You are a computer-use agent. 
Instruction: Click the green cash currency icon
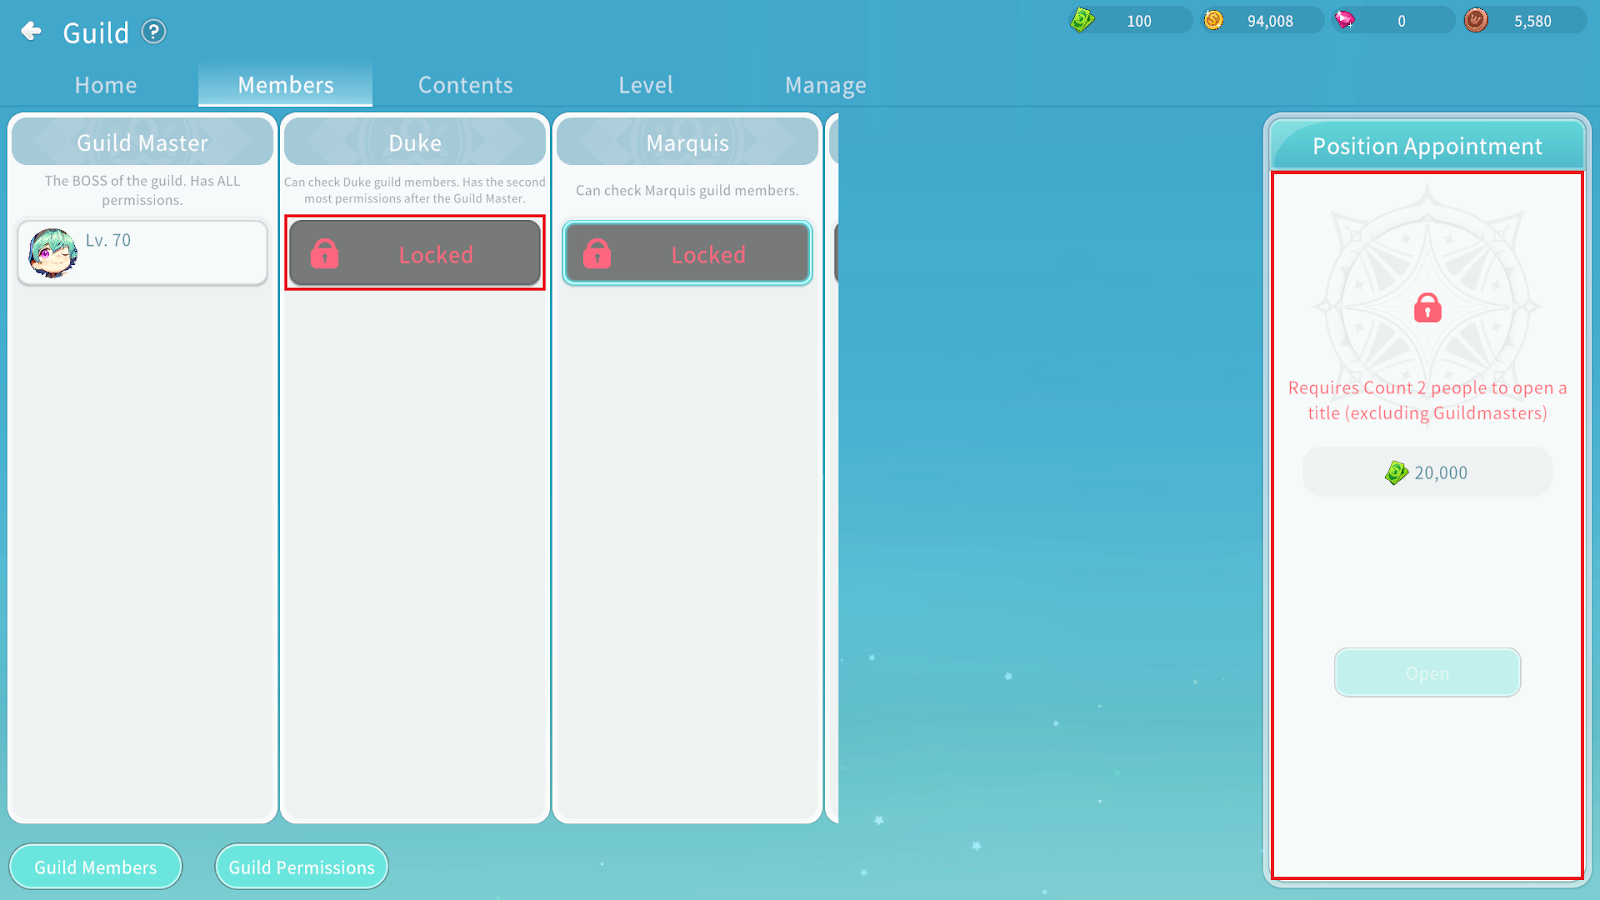coord(1082,20)
